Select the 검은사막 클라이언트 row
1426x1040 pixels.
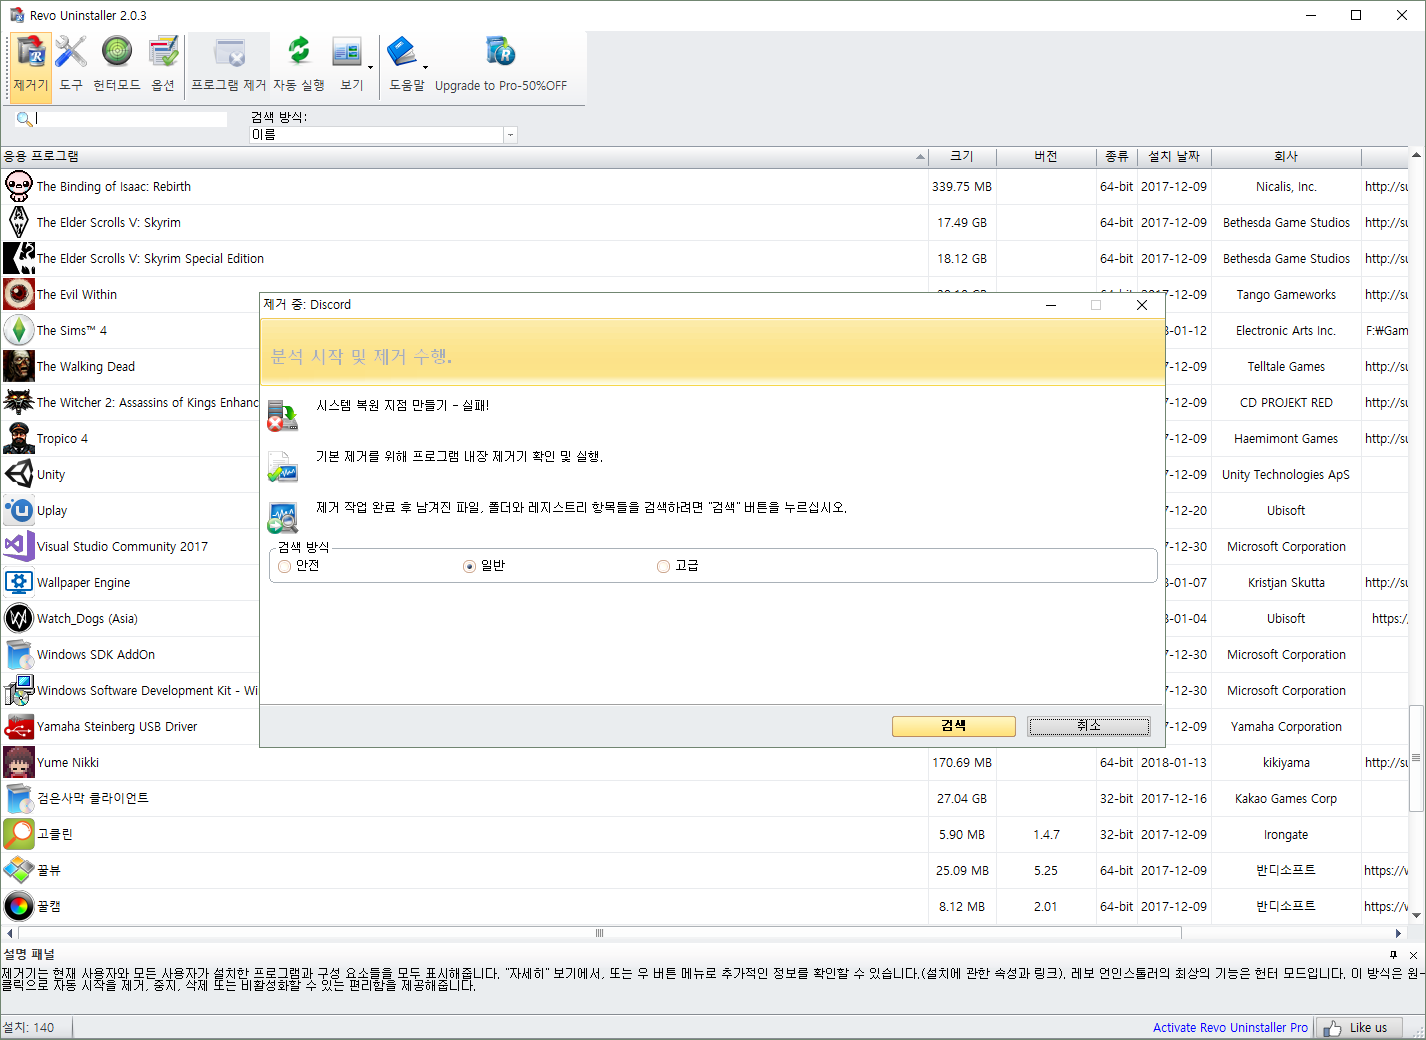tap(704, 798)
